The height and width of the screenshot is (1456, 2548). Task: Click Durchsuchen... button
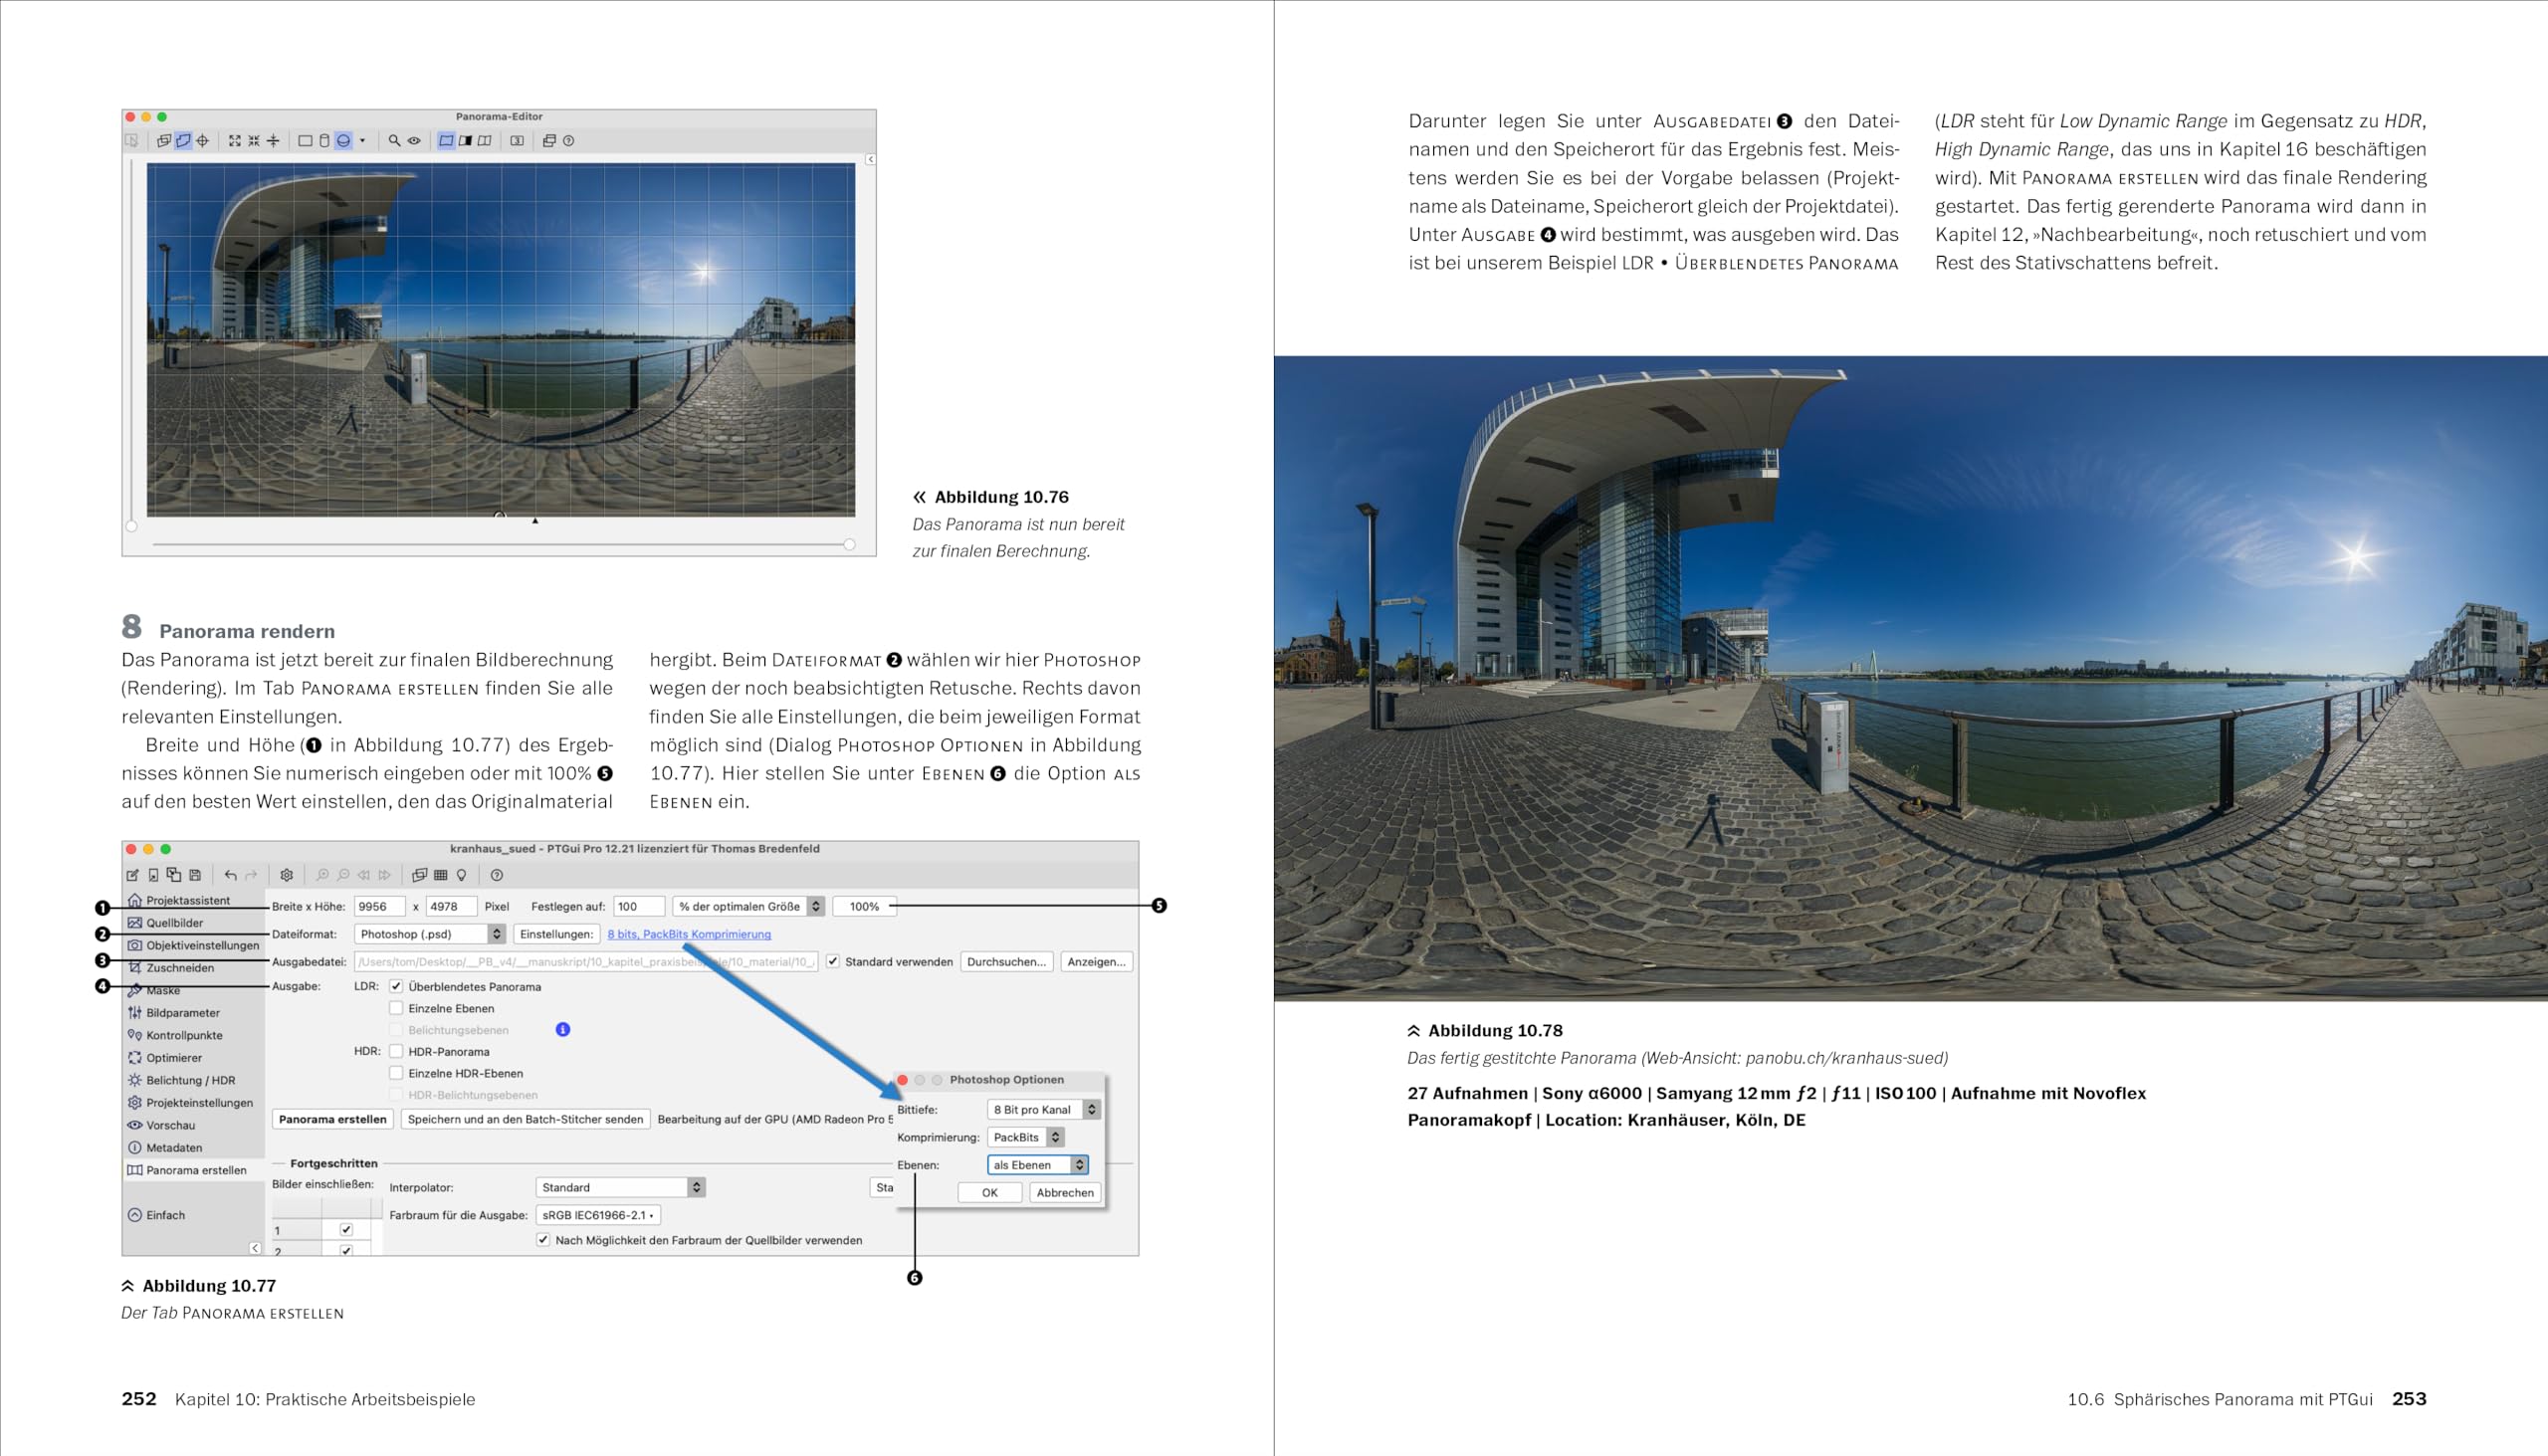pos(1006,962)
